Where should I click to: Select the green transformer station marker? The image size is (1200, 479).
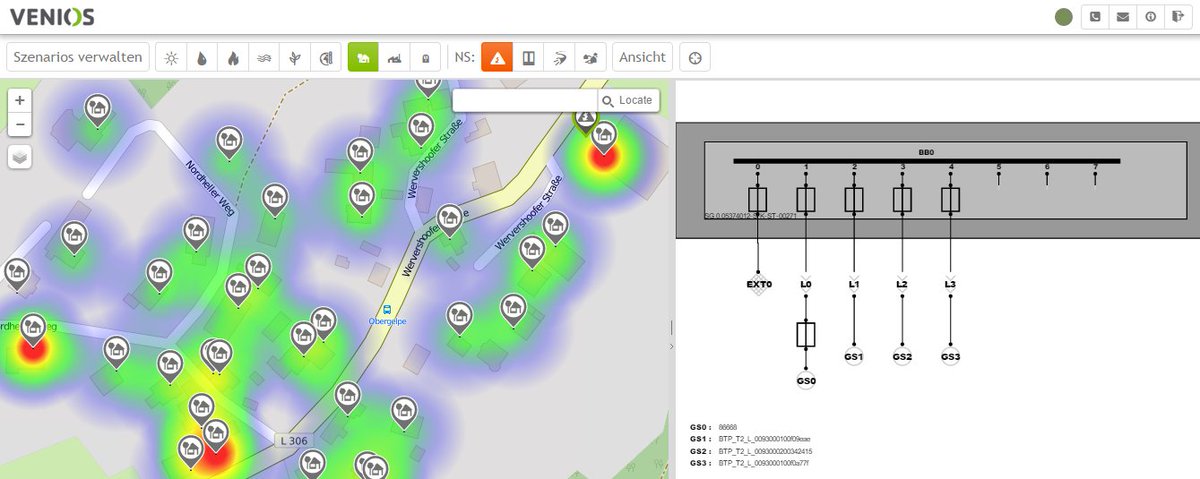pyautogui.click(x=585, y=119)
